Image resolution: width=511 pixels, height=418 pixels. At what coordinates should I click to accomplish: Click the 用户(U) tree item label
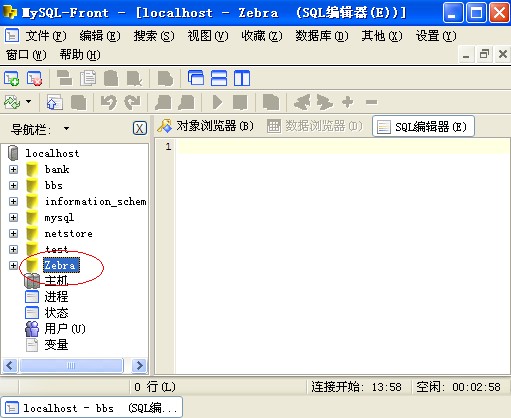pos(65,329)
